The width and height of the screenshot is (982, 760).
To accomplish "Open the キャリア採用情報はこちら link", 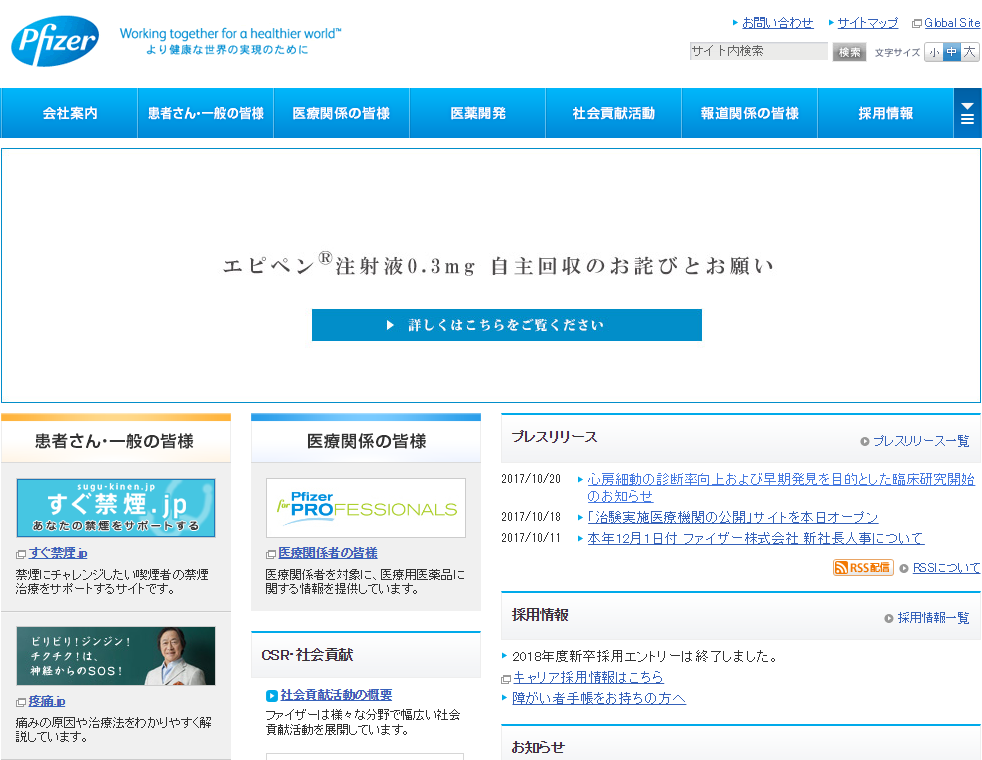I will point(588,677).
